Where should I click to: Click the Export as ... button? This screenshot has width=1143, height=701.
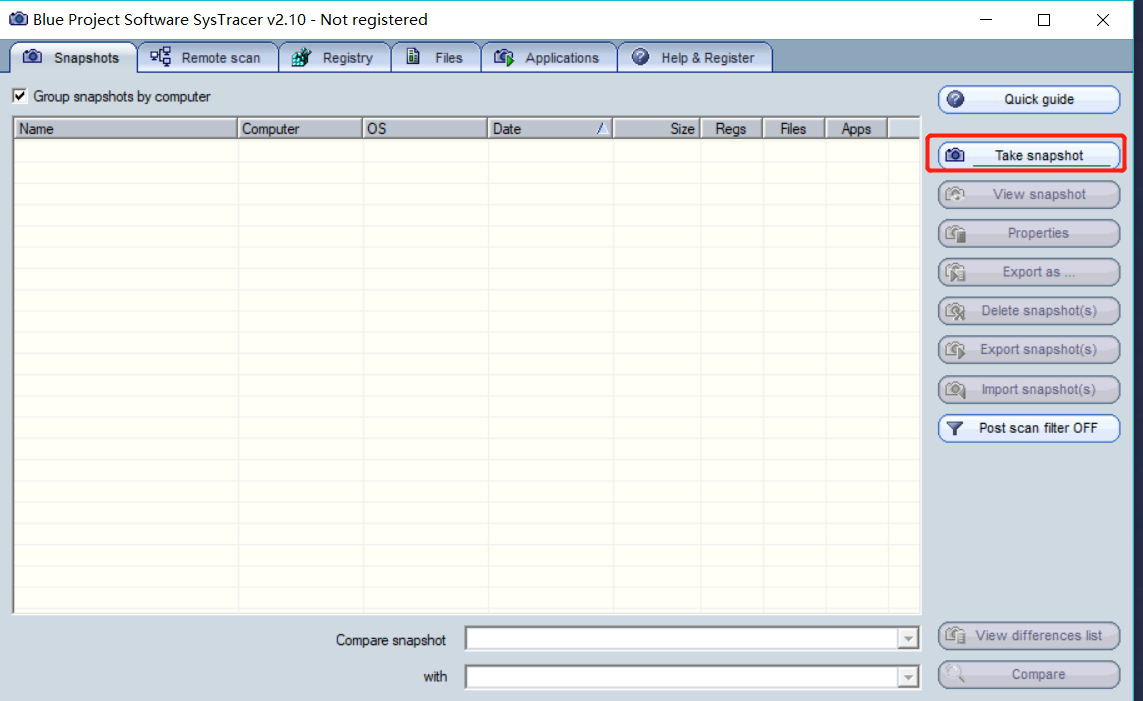(1029, 272)
